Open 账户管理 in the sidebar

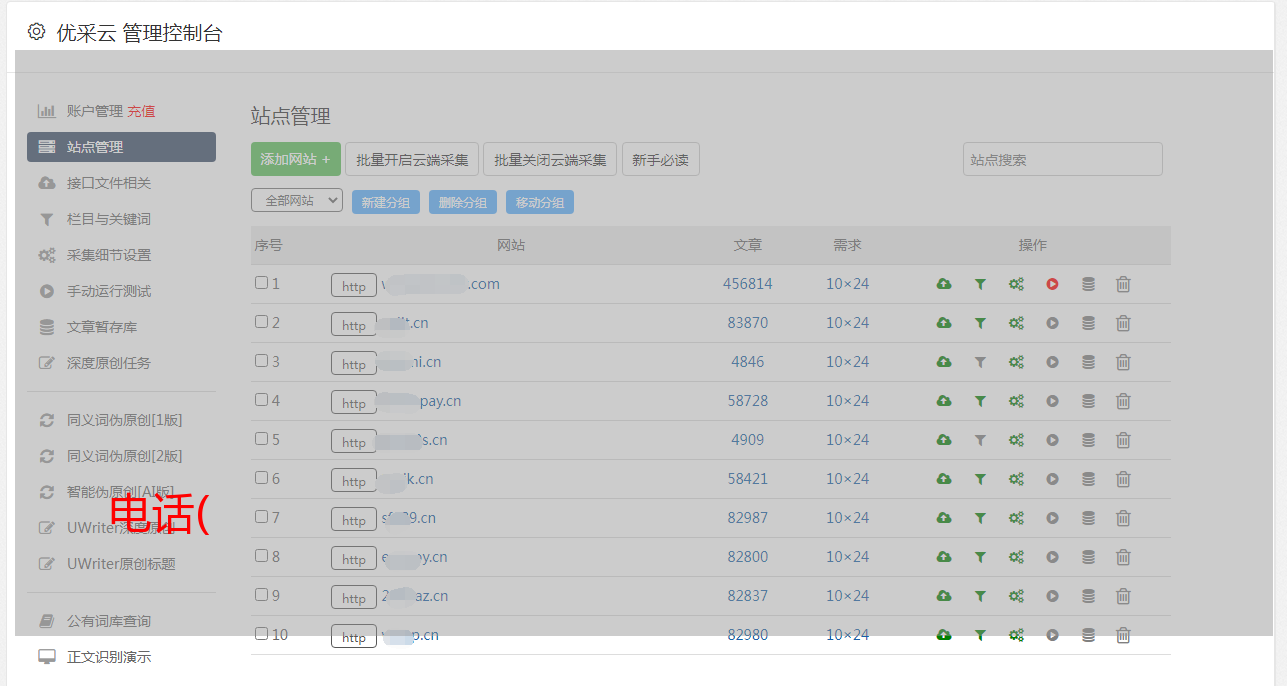(95, 111)
